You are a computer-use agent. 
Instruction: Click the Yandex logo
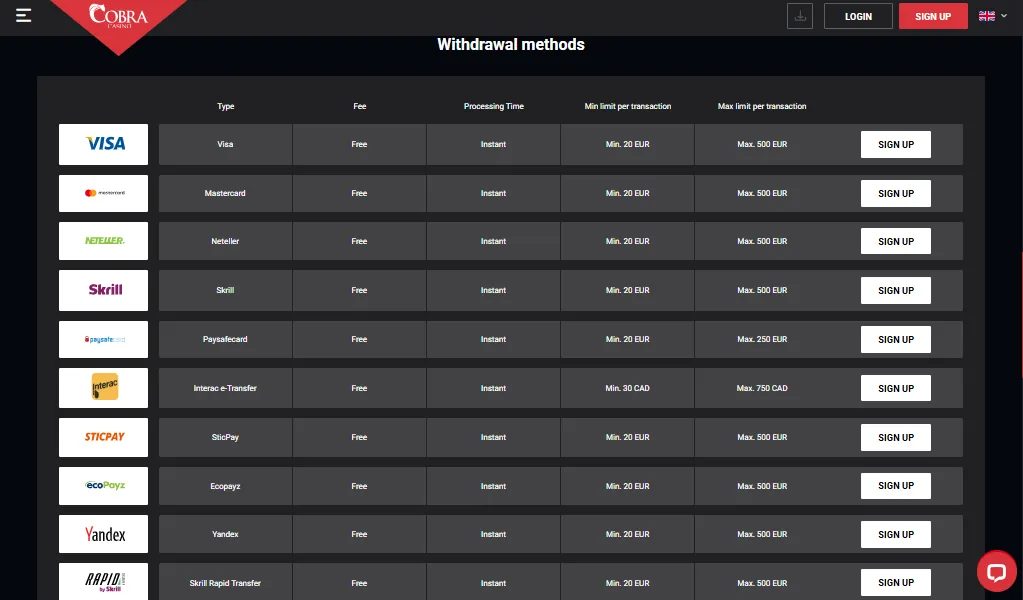(104, 534)
